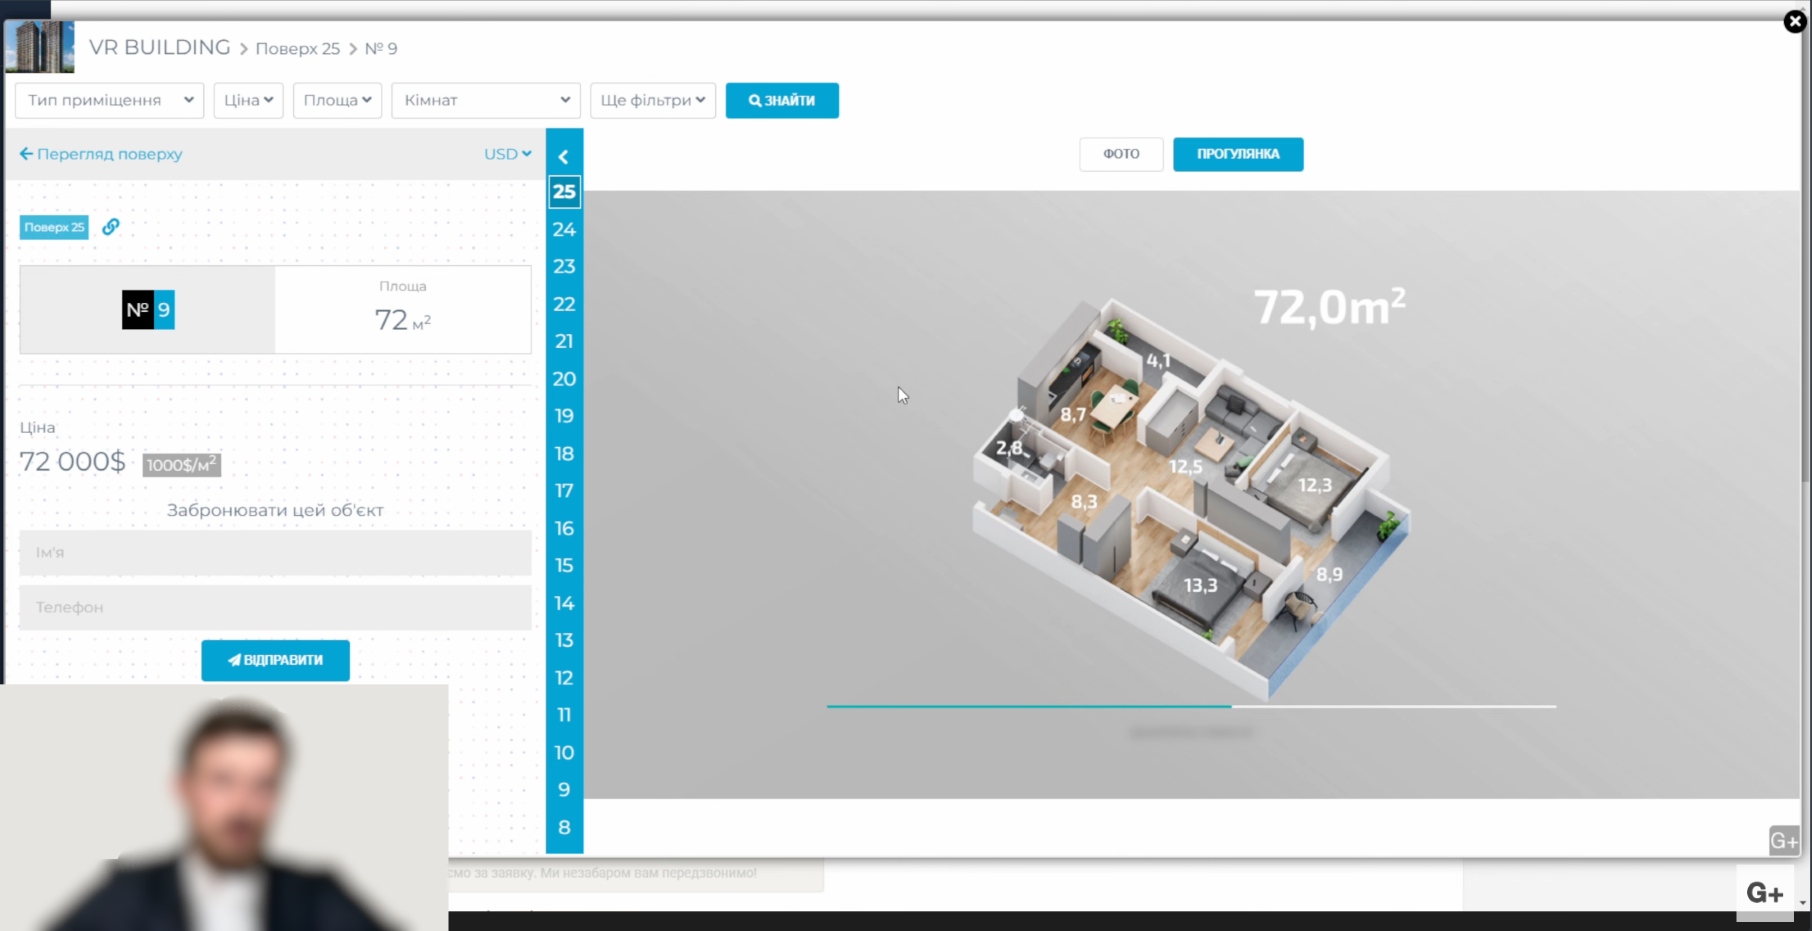Select floor 15 in the floor list
The image size is (1812, 931).
point(564,565)
